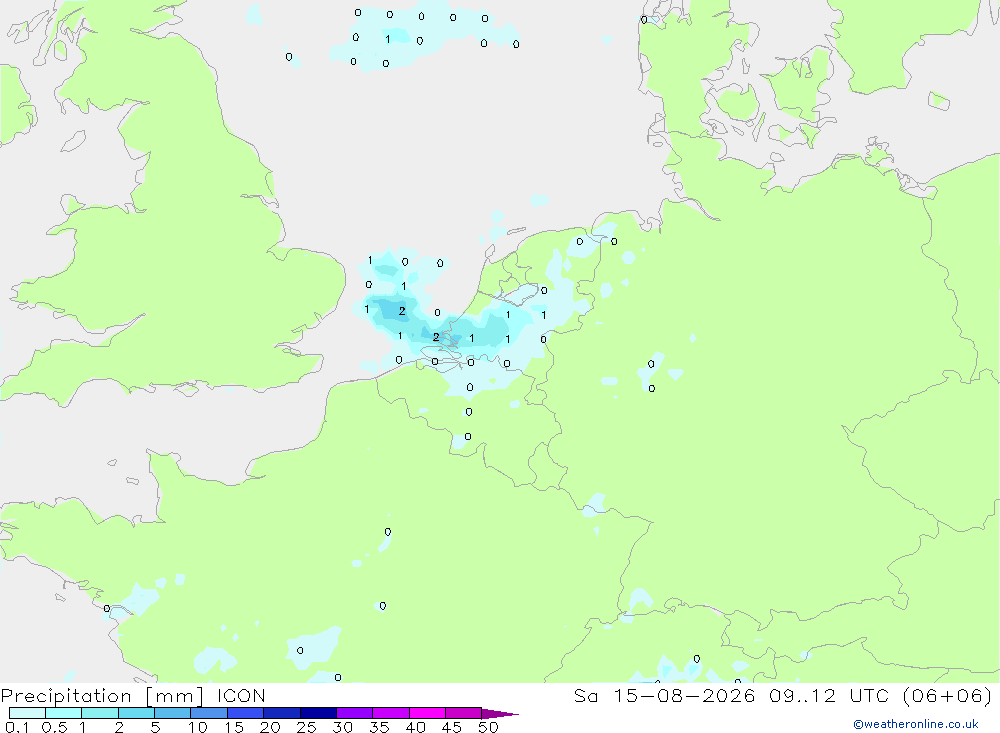
Task: Choose the 35–40 mm violet legend swatch
Action: (x=391, y=713)
